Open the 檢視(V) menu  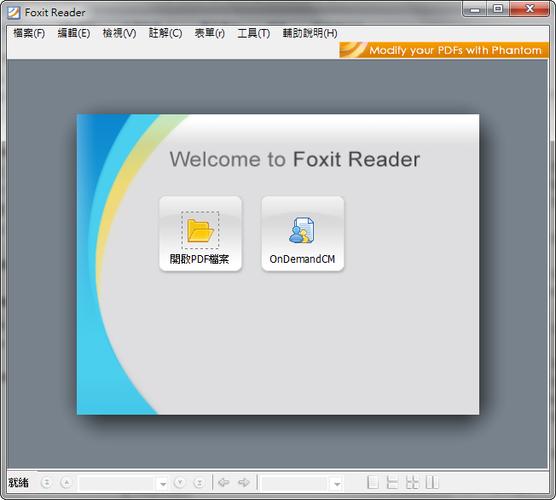click(x=119, y=33)
